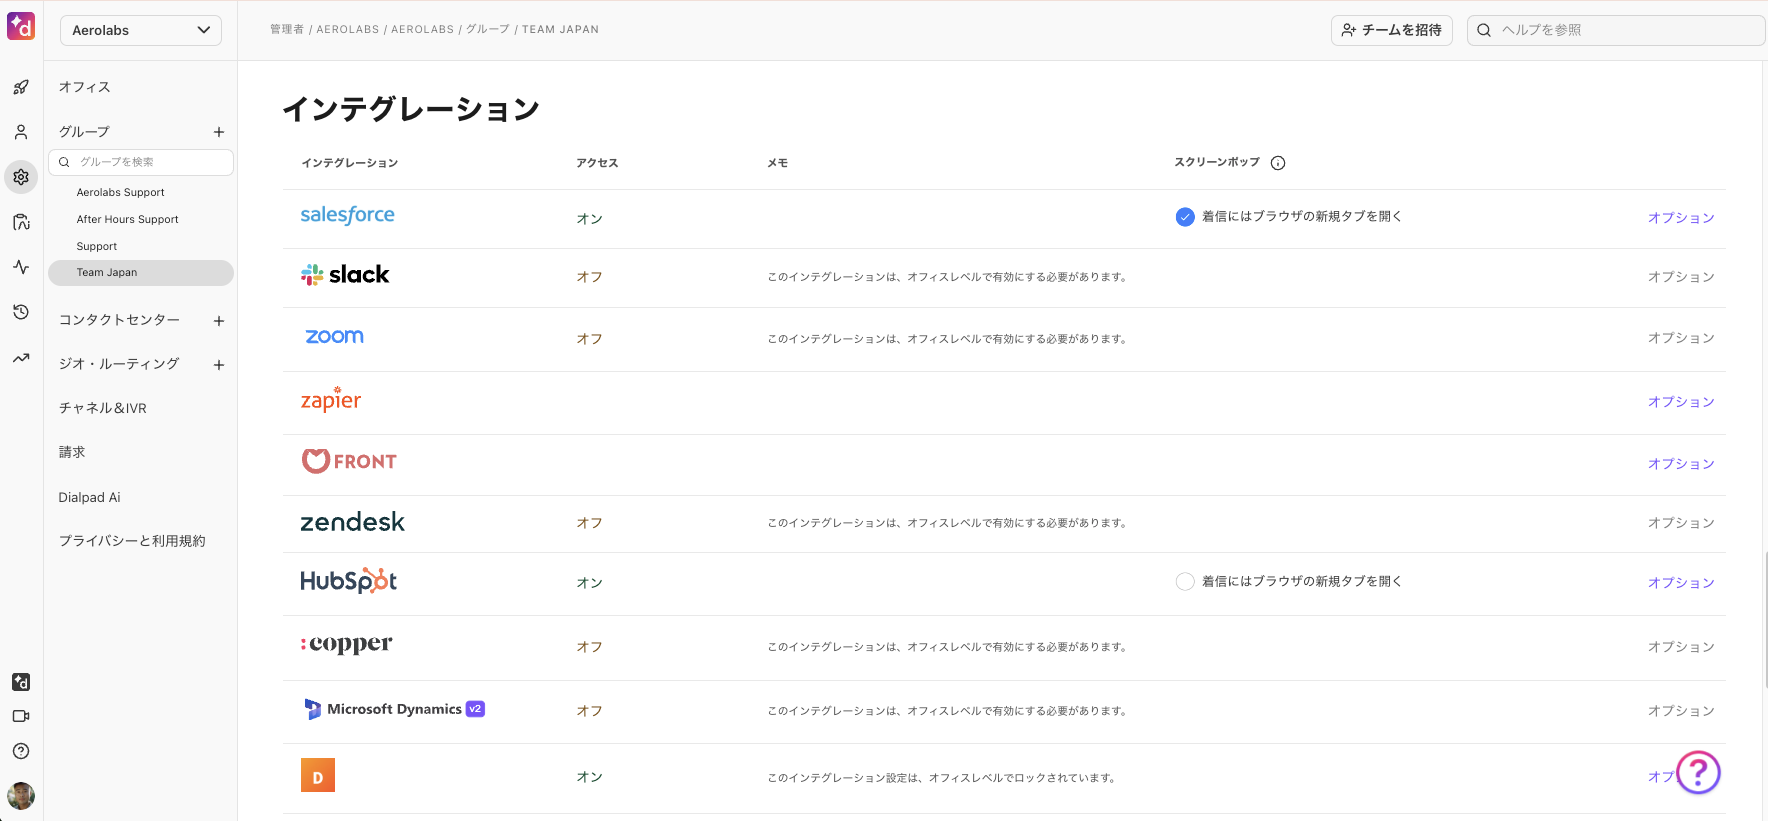The width and height of the screenshot is (1768, 821).
Task: Open the history clock icon in left rail
Action: click(21, 312)
